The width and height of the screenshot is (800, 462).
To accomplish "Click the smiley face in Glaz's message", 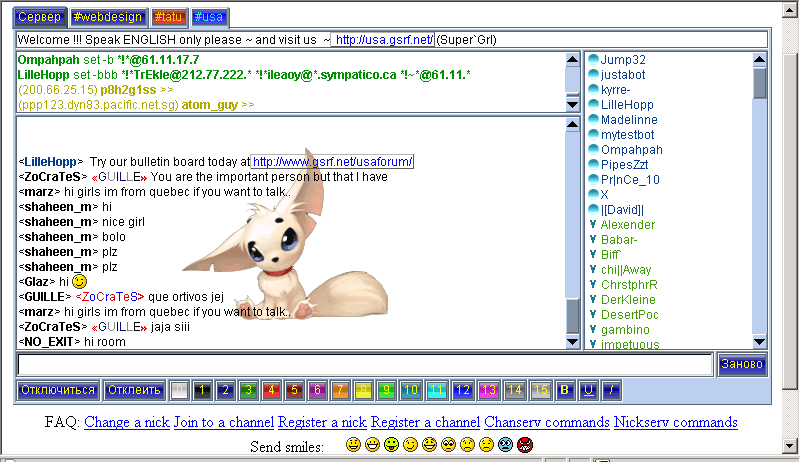I will click(x=79, y=281).
